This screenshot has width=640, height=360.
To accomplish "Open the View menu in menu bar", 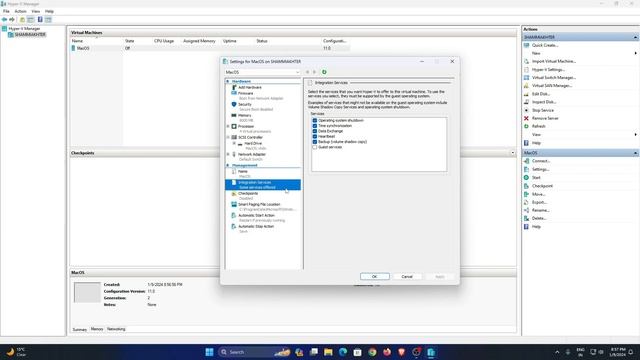I will (x=36, y=11).
